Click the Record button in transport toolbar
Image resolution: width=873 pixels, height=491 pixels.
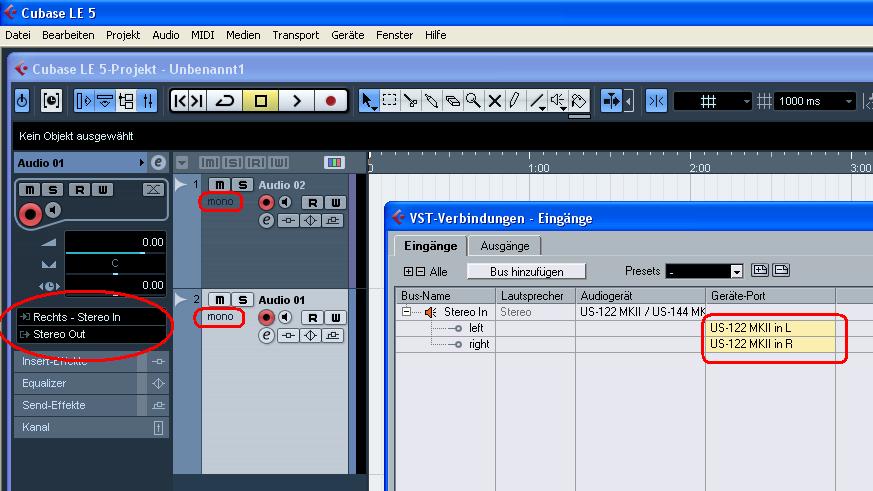click(331, 101)
